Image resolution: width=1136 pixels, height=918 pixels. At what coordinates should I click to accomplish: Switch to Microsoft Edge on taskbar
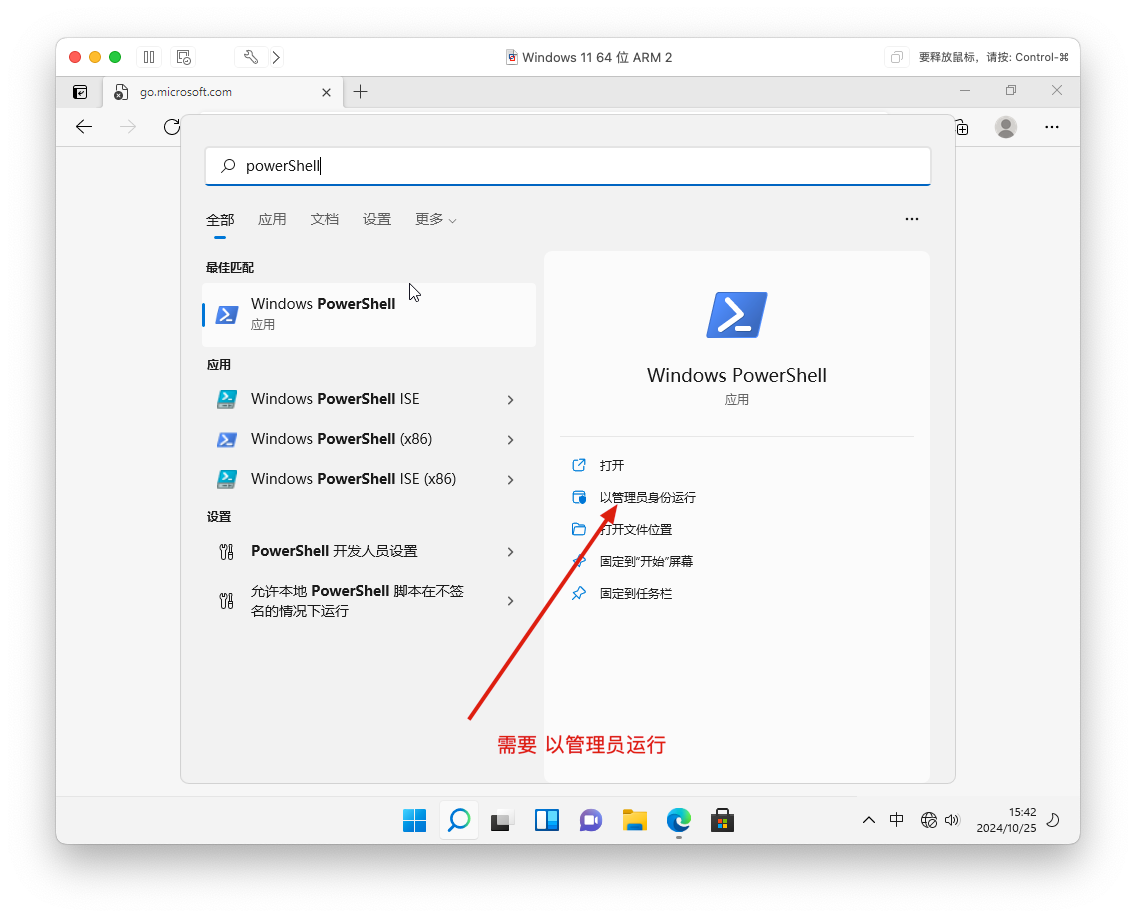click(678, 821)
